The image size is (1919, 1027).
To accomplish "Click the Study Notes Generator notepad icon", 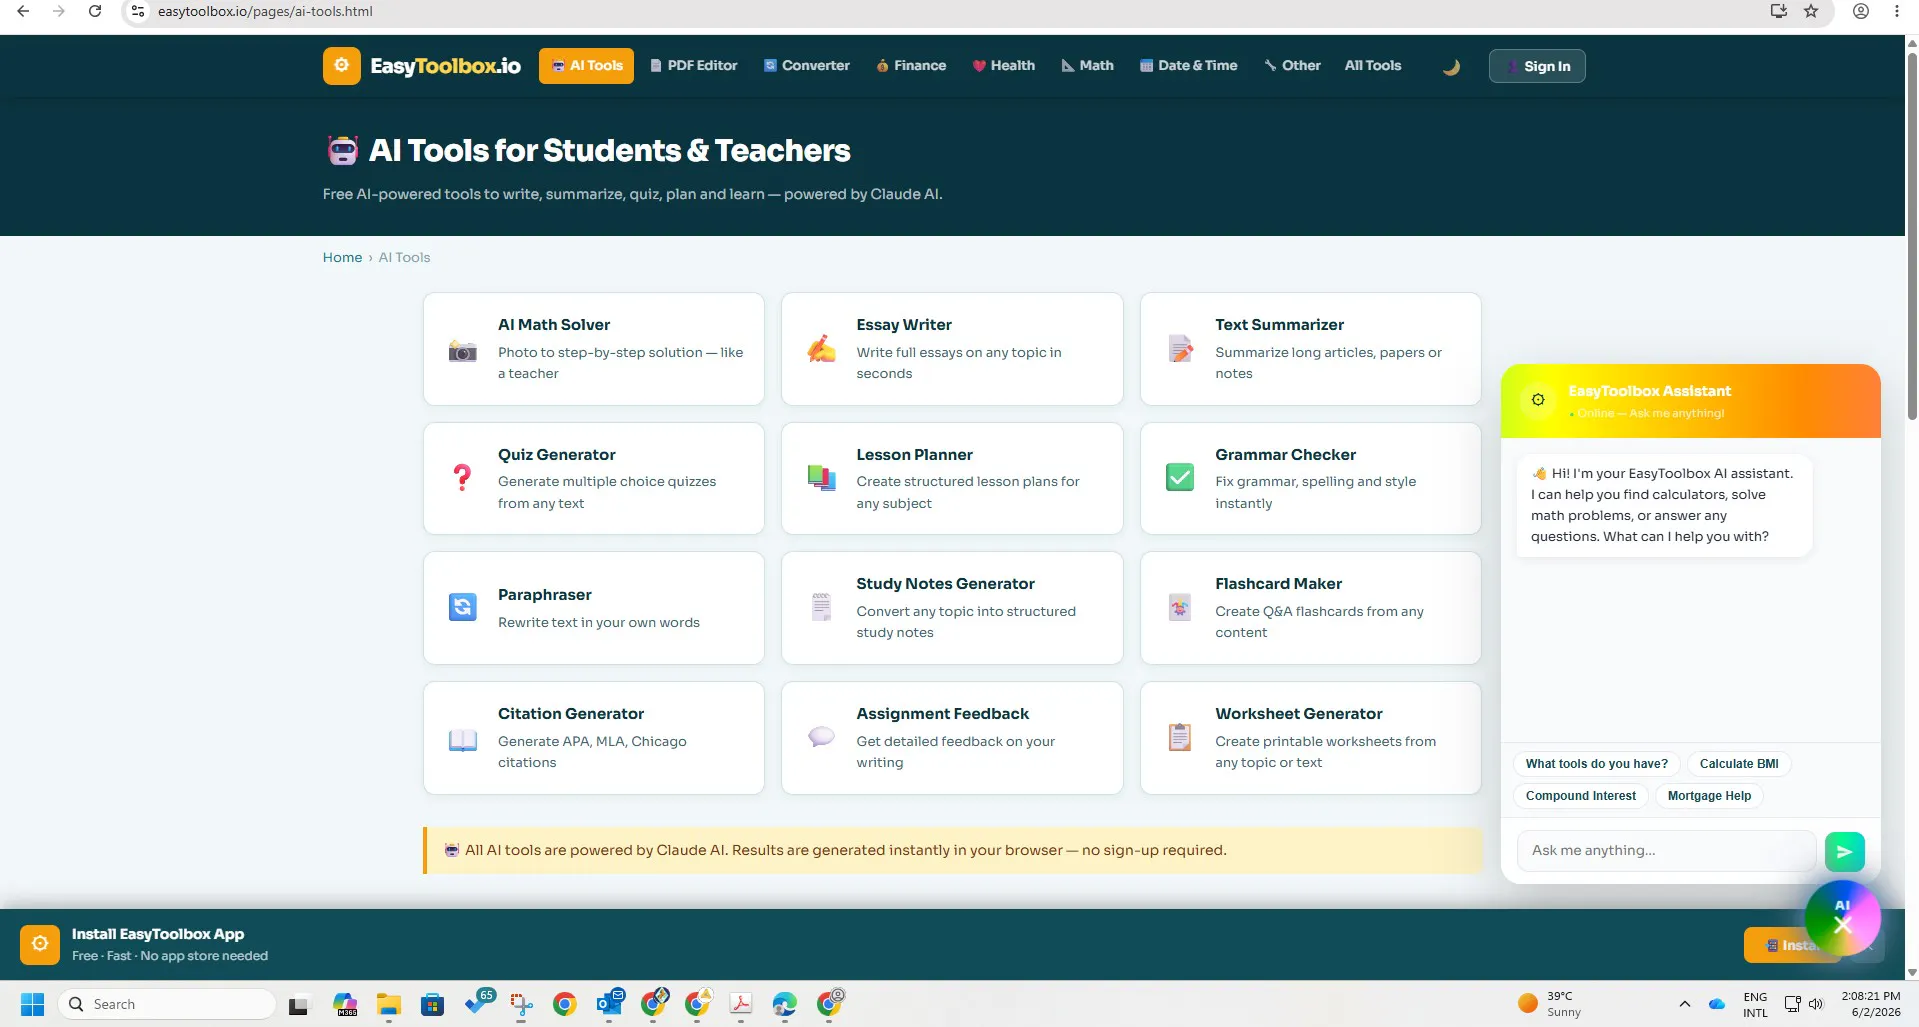I will pyautogui.click(x=821, y=607).
